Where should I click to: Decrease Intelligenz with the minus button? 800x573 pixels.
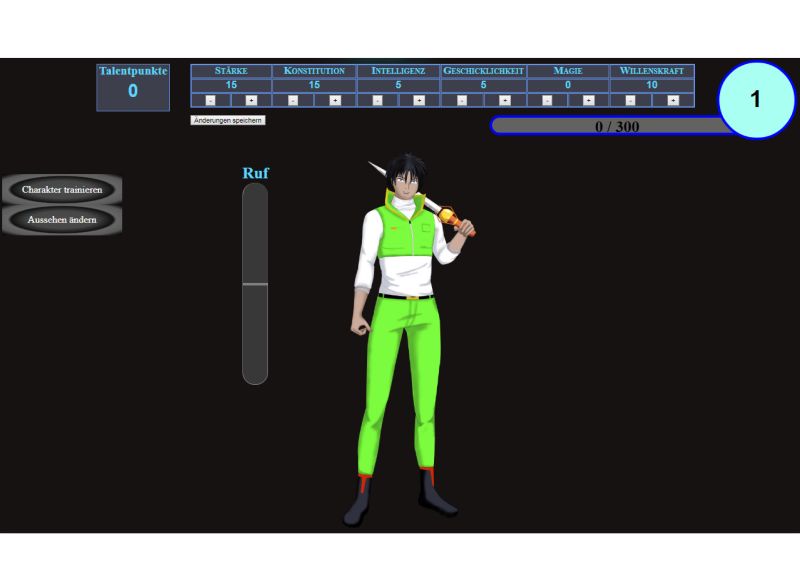tap(377, 100)
